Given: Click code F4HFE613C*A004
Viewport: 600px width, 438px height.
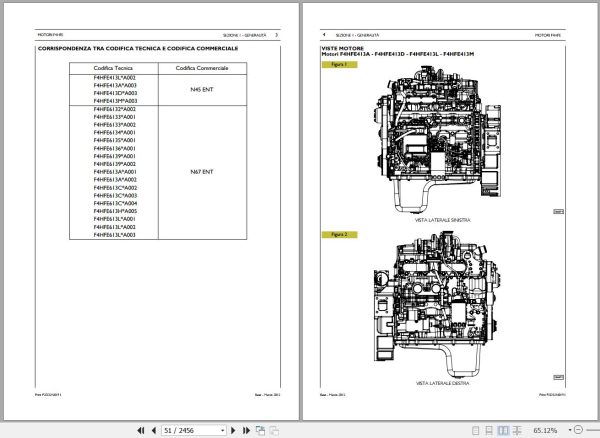Looking at the screenshot, I should click(115, 204).
